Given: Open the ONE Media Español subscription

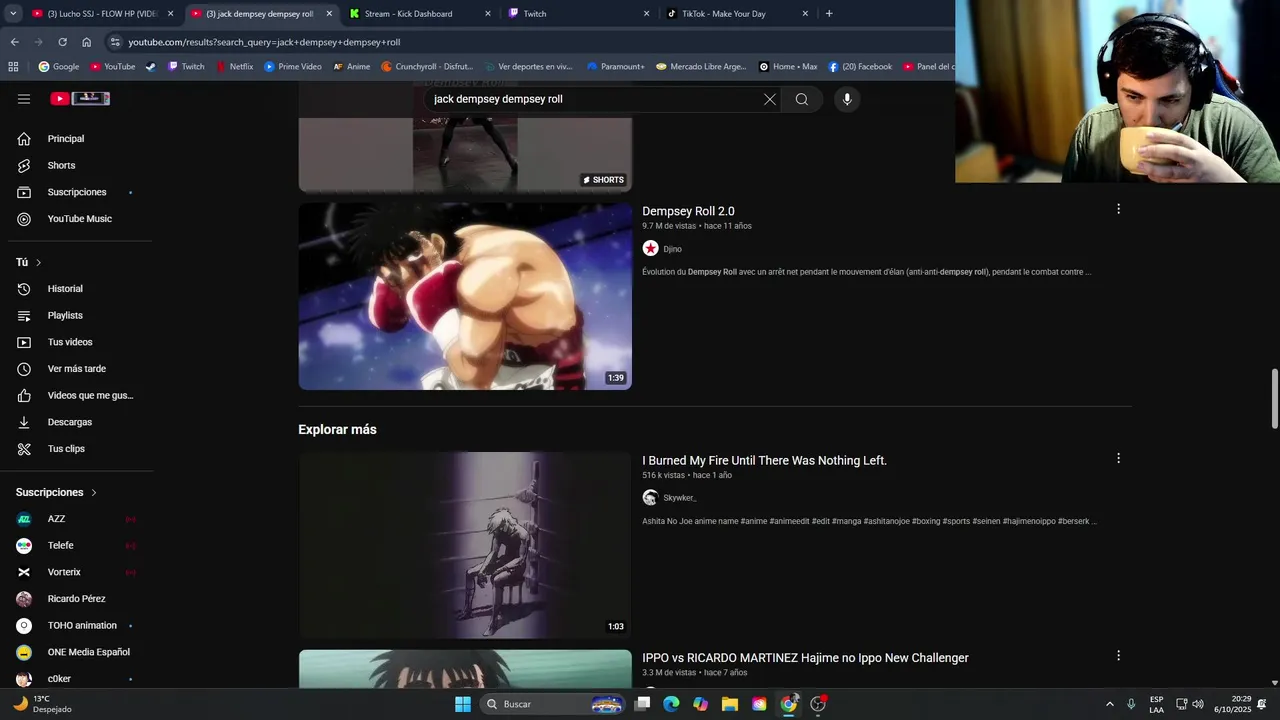Looking at the screenshot, I should [79, 652].
